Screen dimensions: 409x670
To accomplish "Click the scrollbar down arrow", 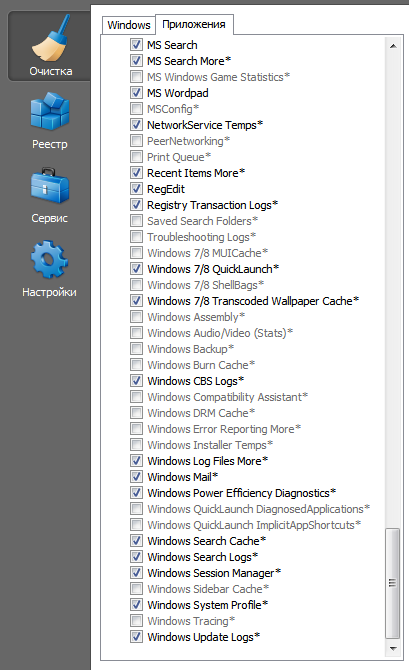I will [x=393, y=649].
